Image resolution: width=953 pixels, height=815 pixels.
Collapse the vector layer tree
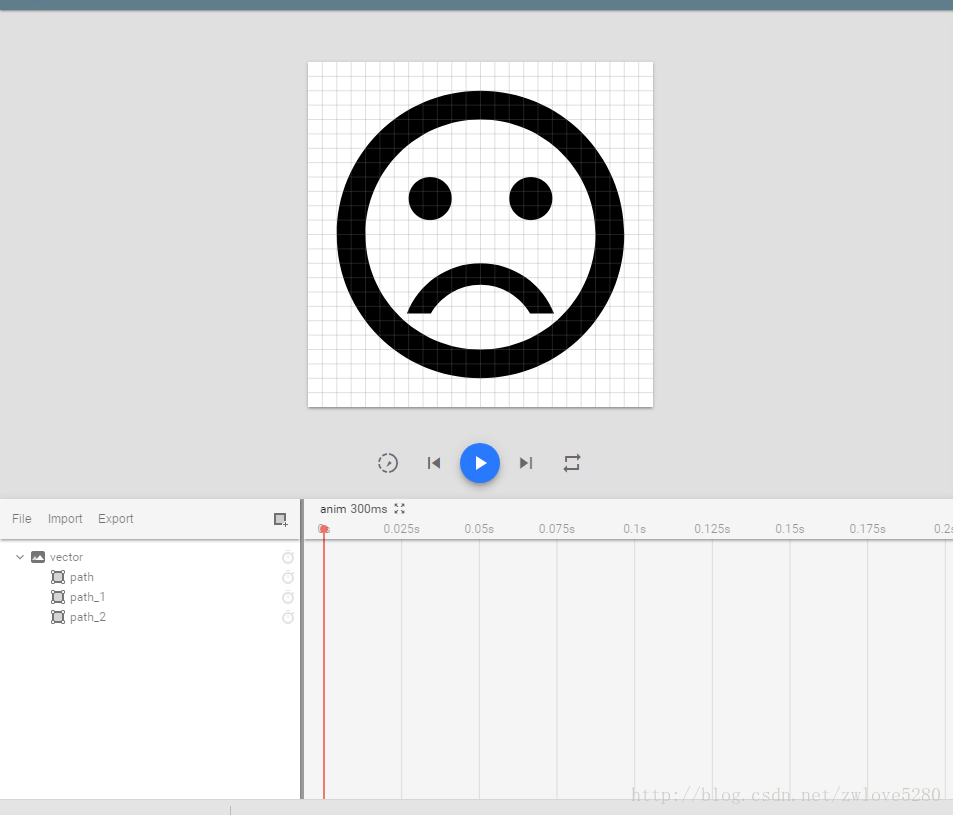(19, 557)
